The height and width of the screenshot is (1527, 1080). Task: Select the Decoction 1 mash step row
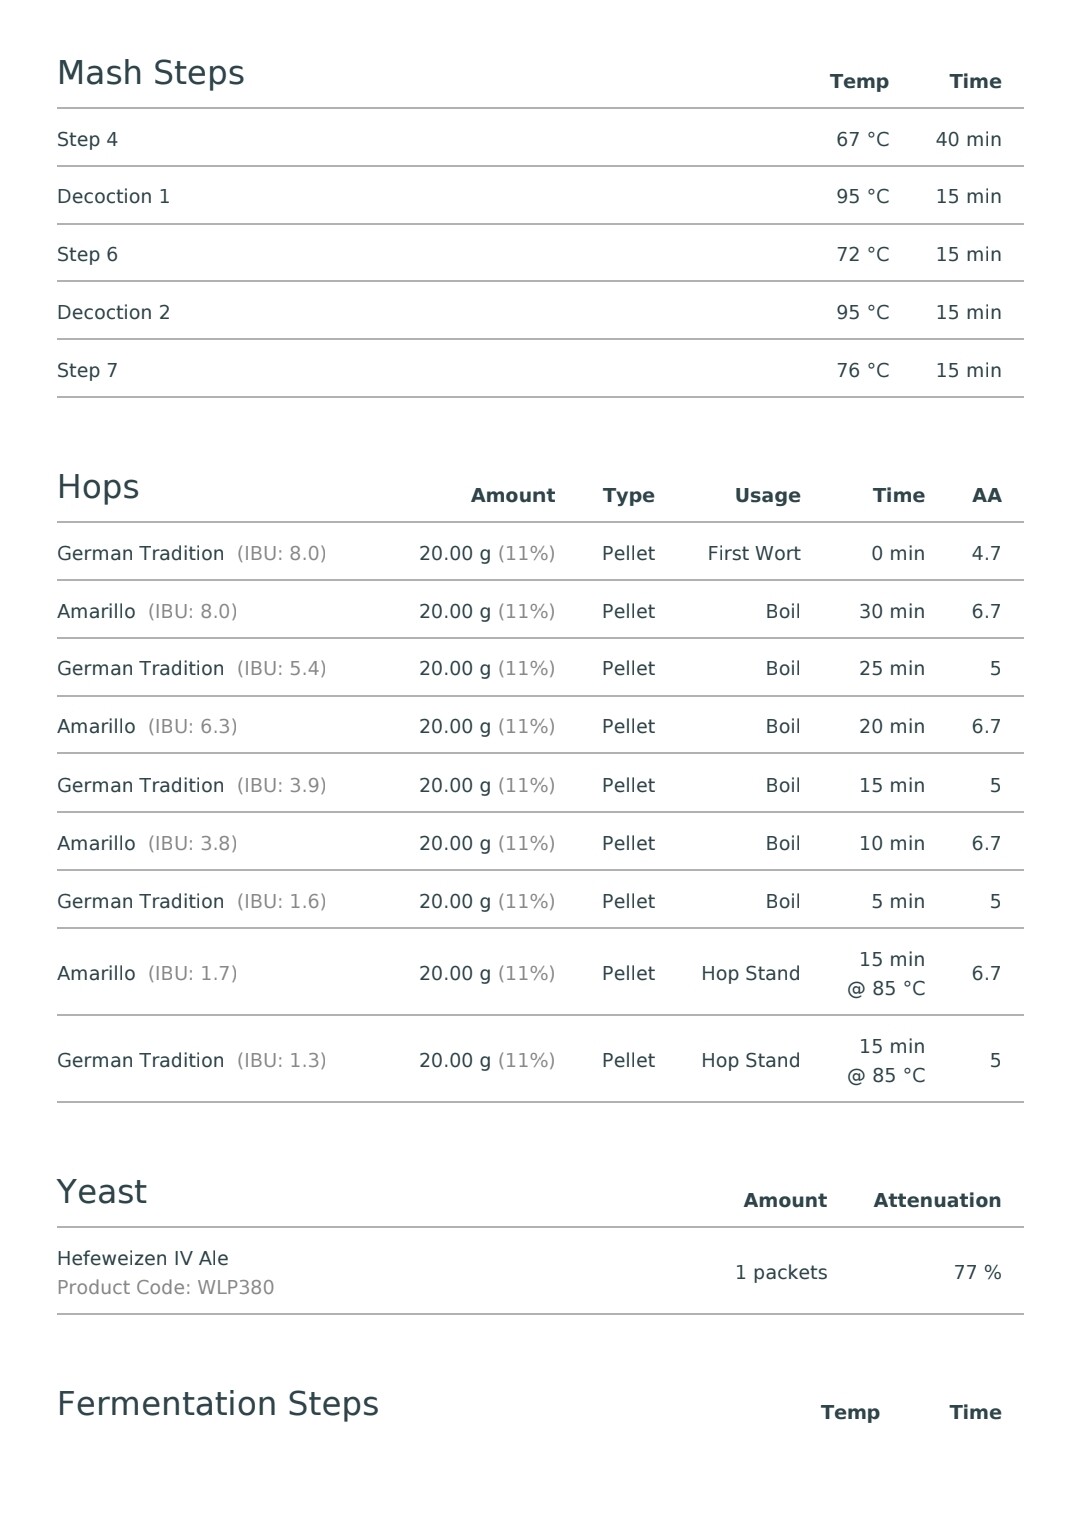coord(540,196)
